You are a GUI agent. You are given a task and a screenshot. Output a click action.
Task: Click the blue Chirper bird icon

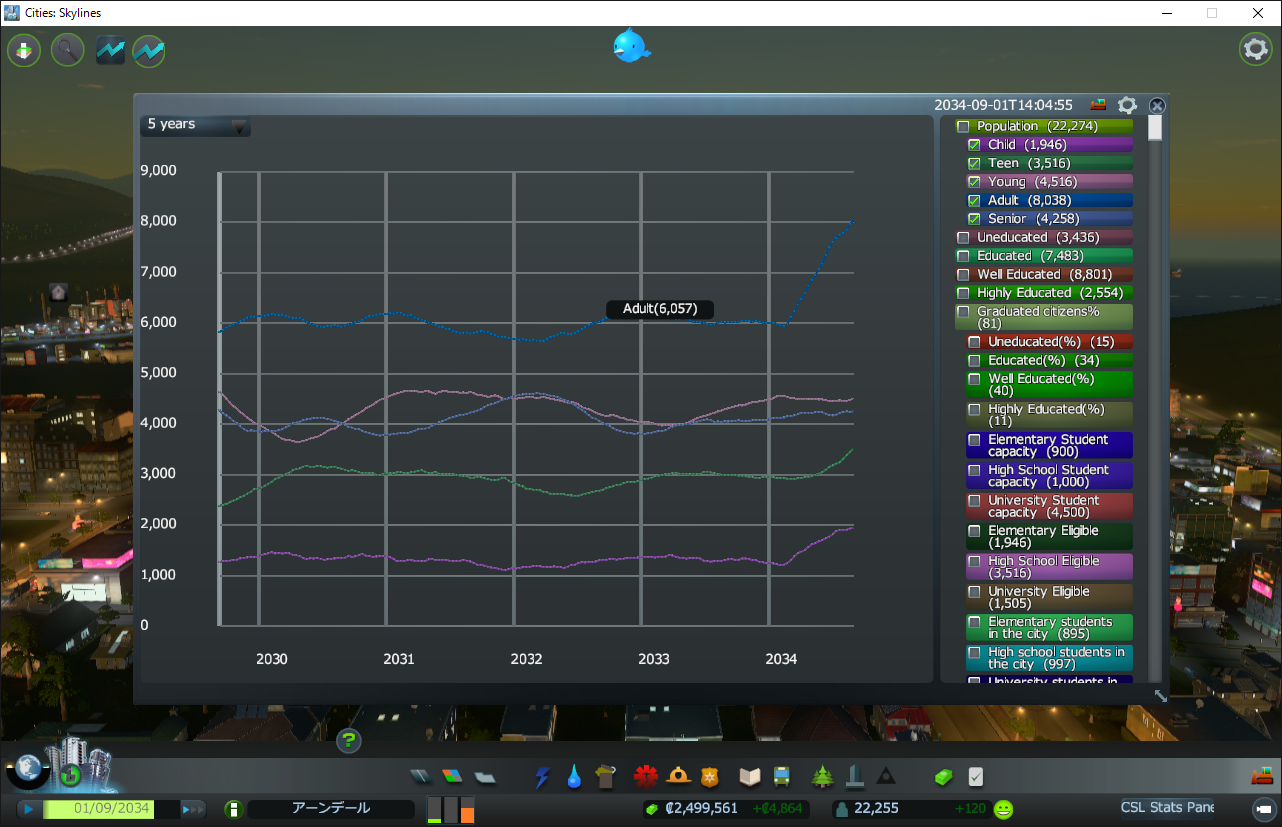pos(631,46)
